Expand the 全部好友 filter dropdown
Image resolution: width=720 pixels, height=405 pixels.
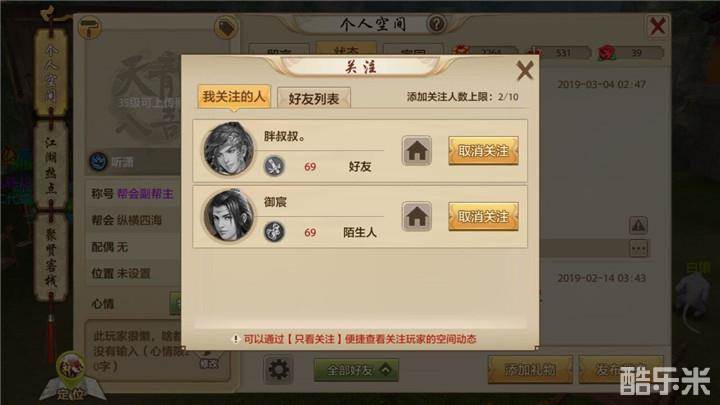coord(356,370)
